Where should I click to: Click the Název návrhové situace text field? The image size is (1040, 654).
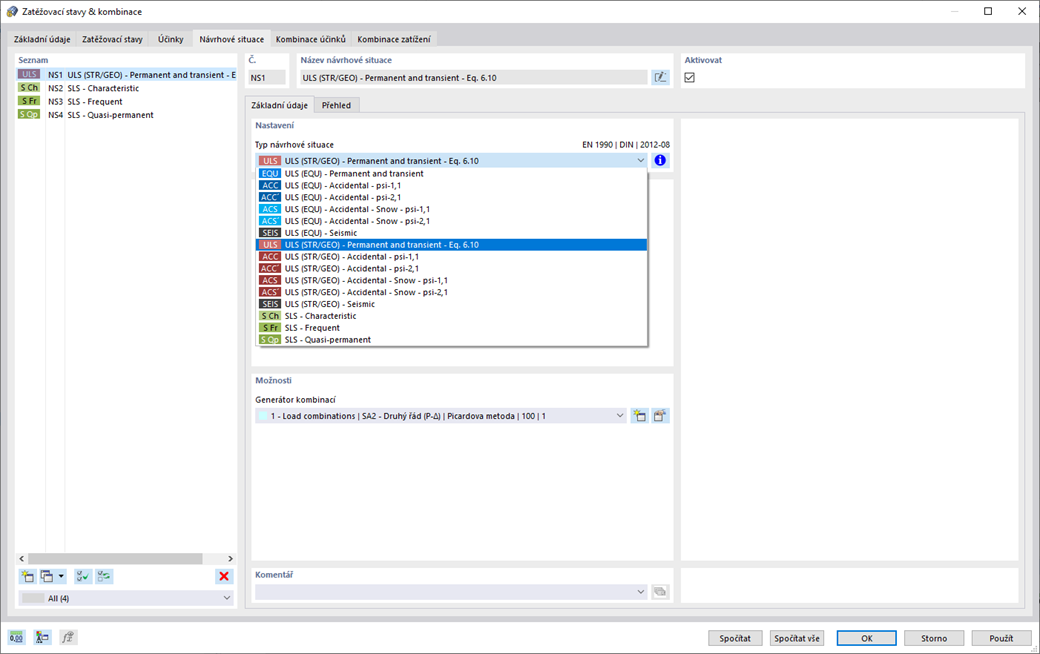click(474, 78)
